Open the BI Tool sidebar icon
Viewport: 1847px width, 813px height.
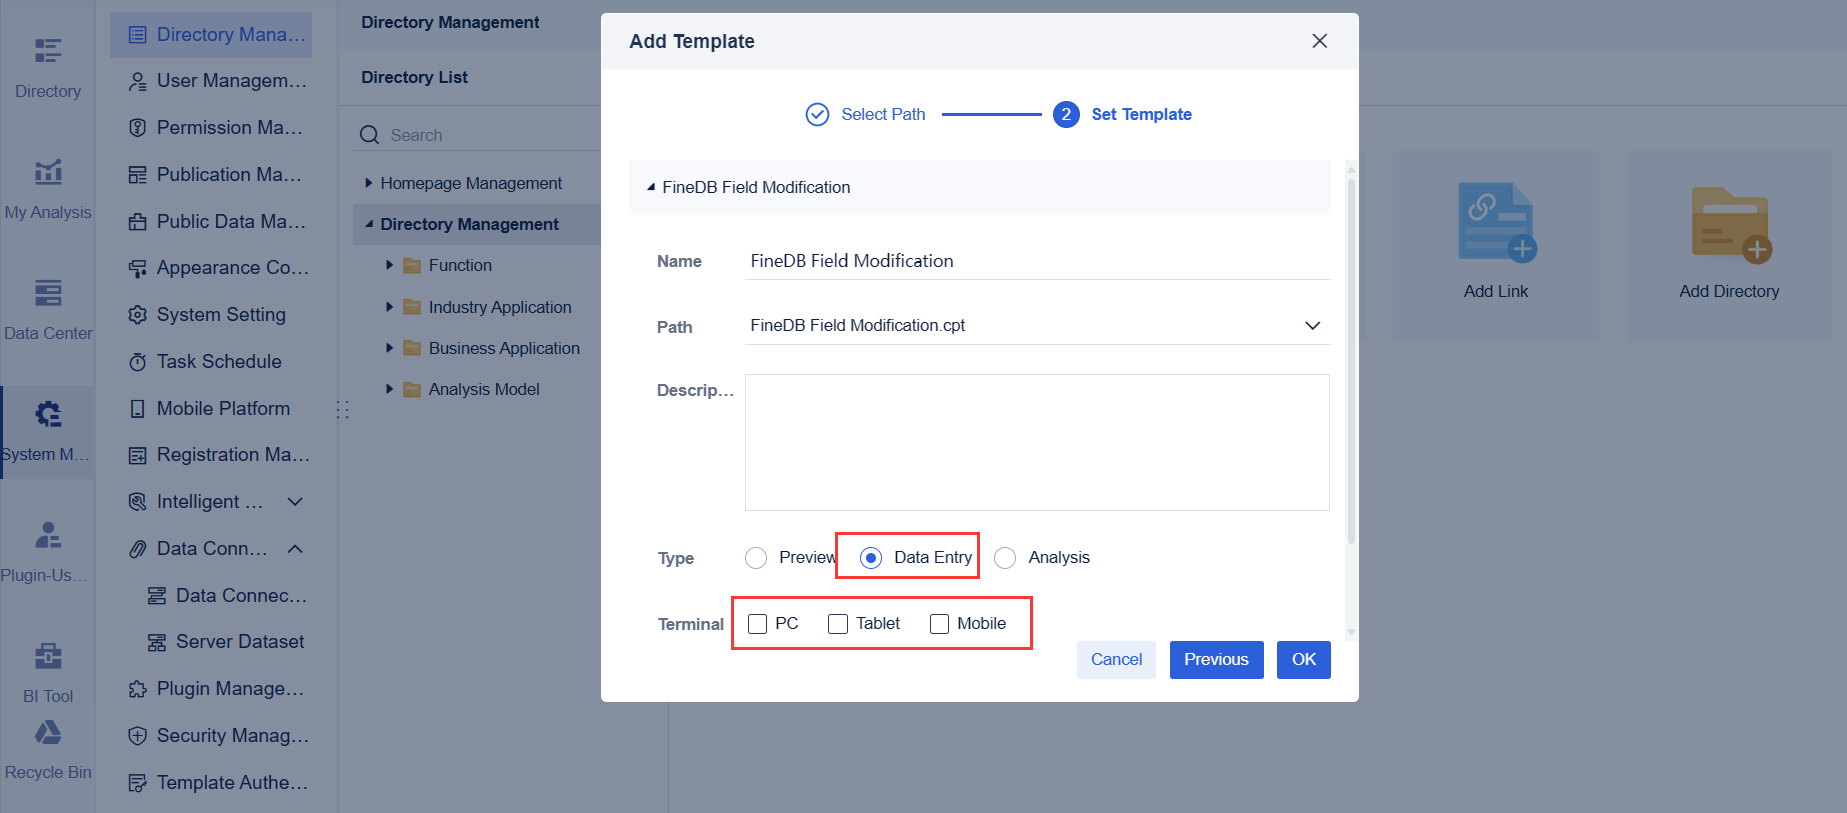coord(48,656)
